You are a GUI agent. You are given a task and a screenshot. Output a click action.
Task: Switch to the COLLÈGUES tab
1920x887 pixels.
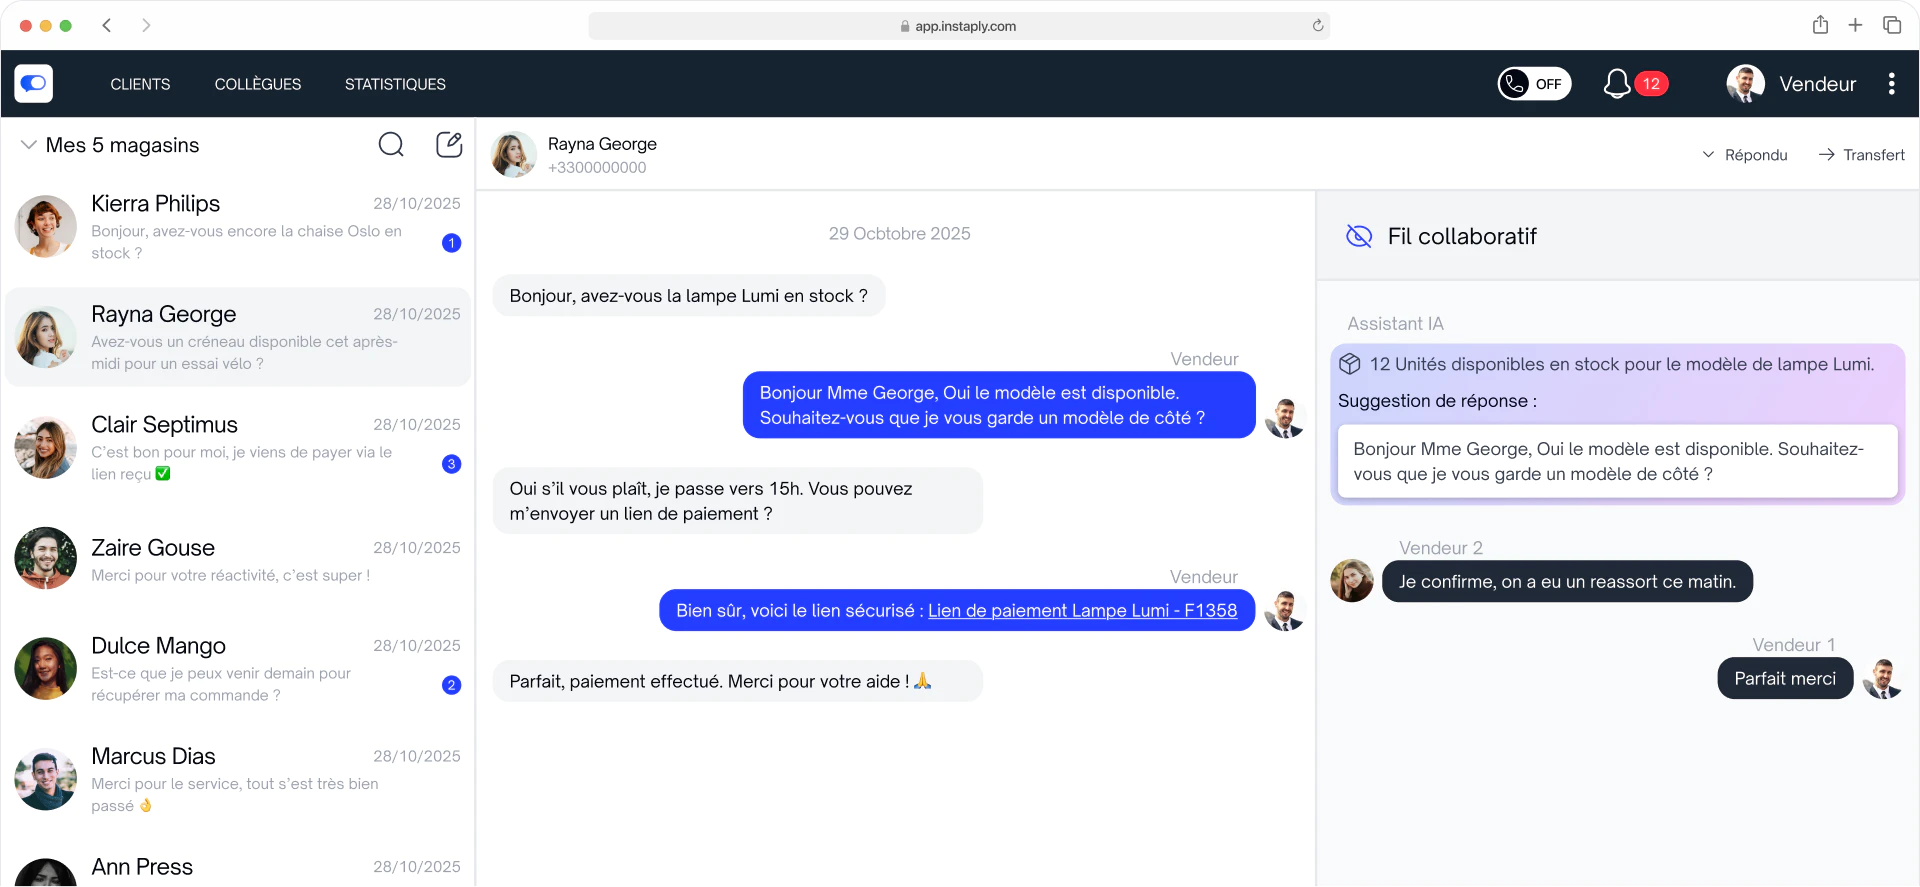click(x=258, y=84)
